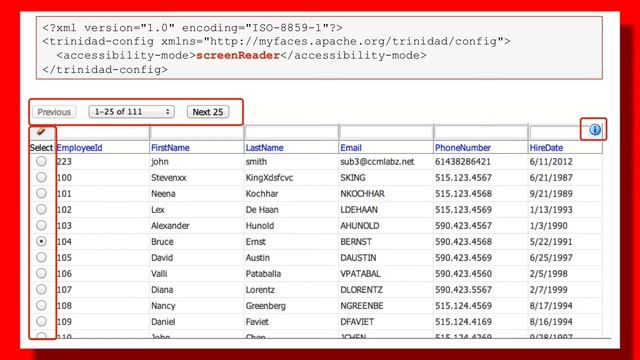This screenshot has height=360, width=640.
Task: Click hire date 6/21/1987
Action: tap(551, 178)
